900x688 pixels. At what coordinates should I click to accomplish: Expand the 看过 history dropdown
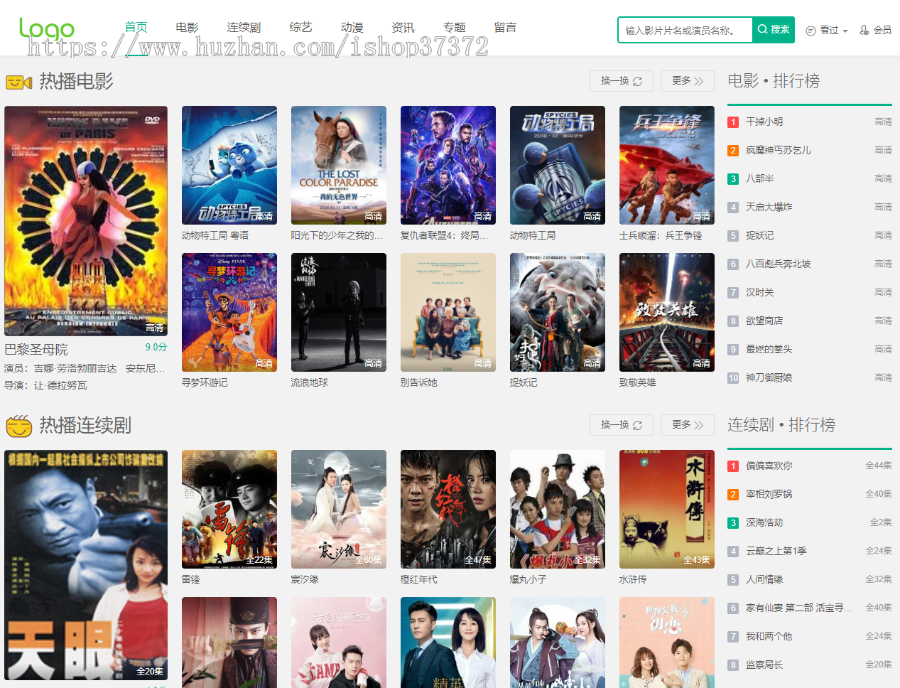point(827,30)
